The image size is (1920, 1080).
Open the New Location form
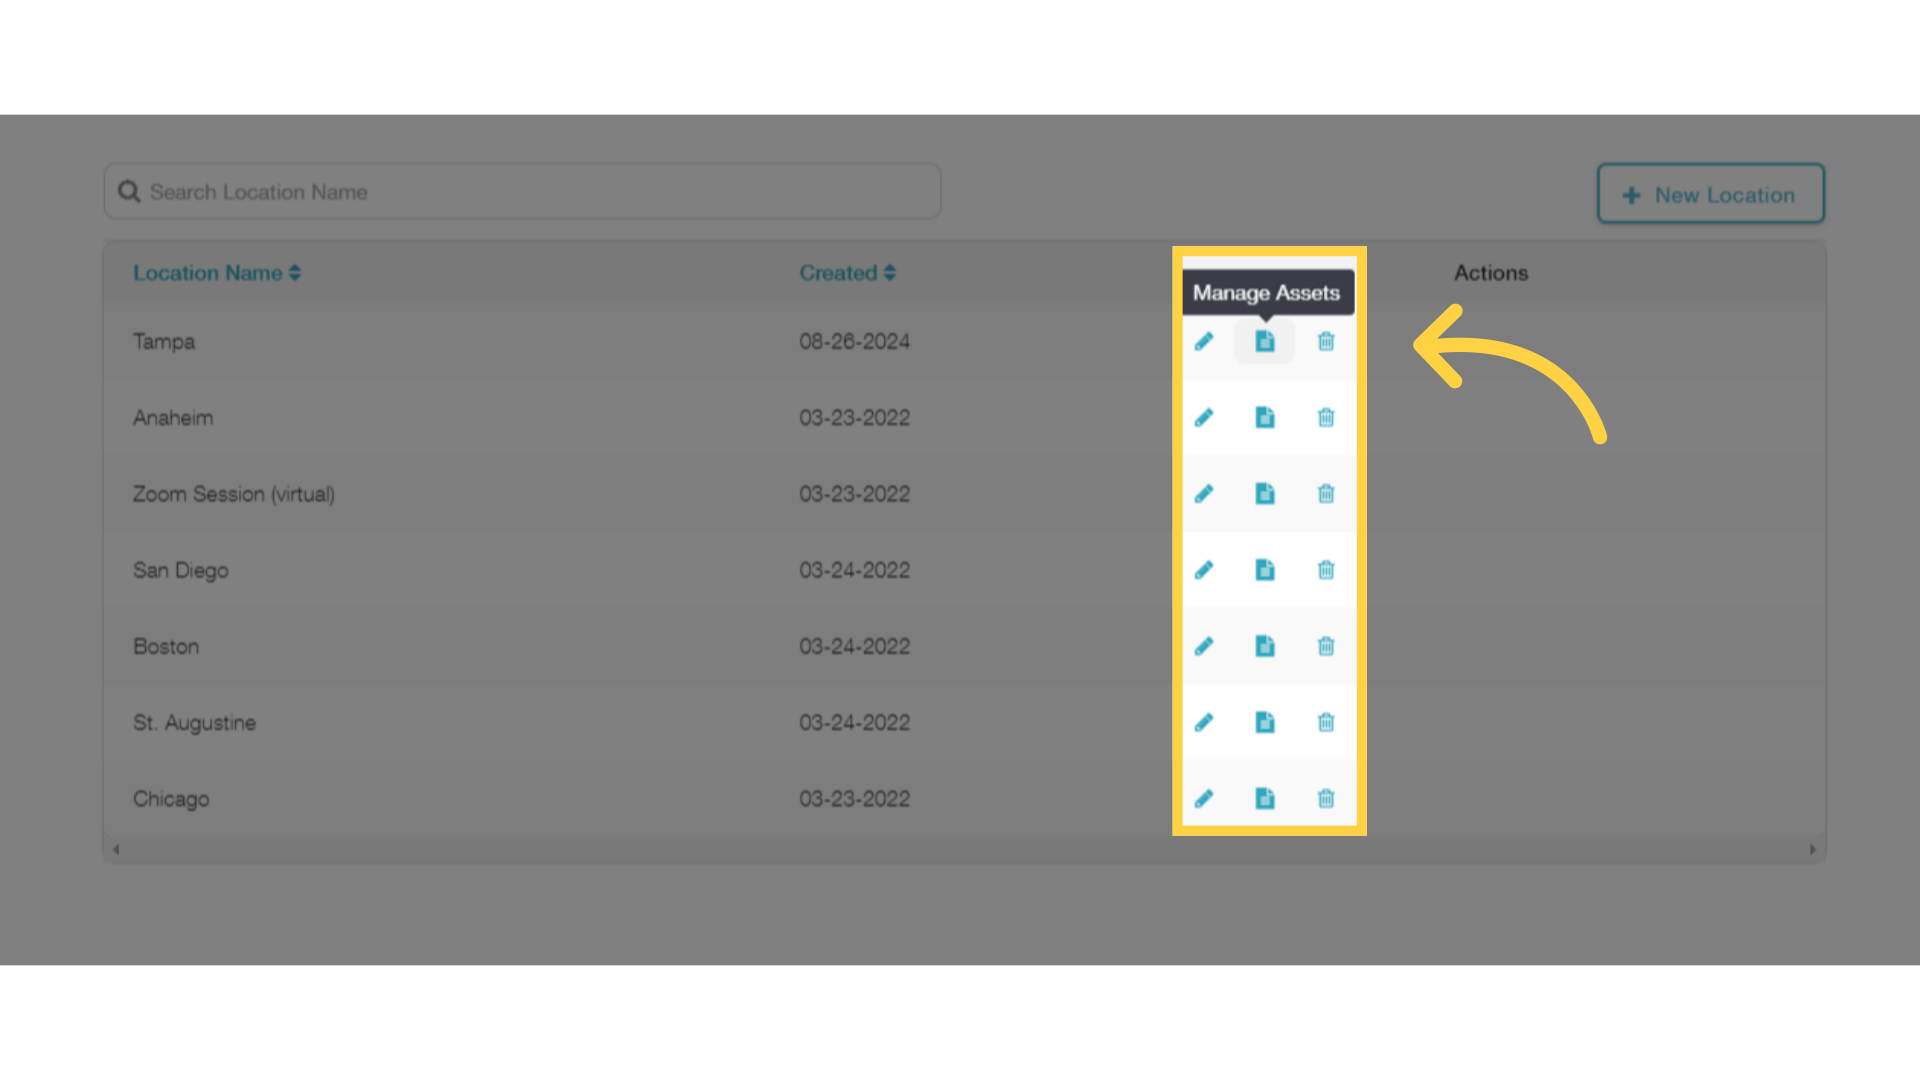(x=1710, y=194)
